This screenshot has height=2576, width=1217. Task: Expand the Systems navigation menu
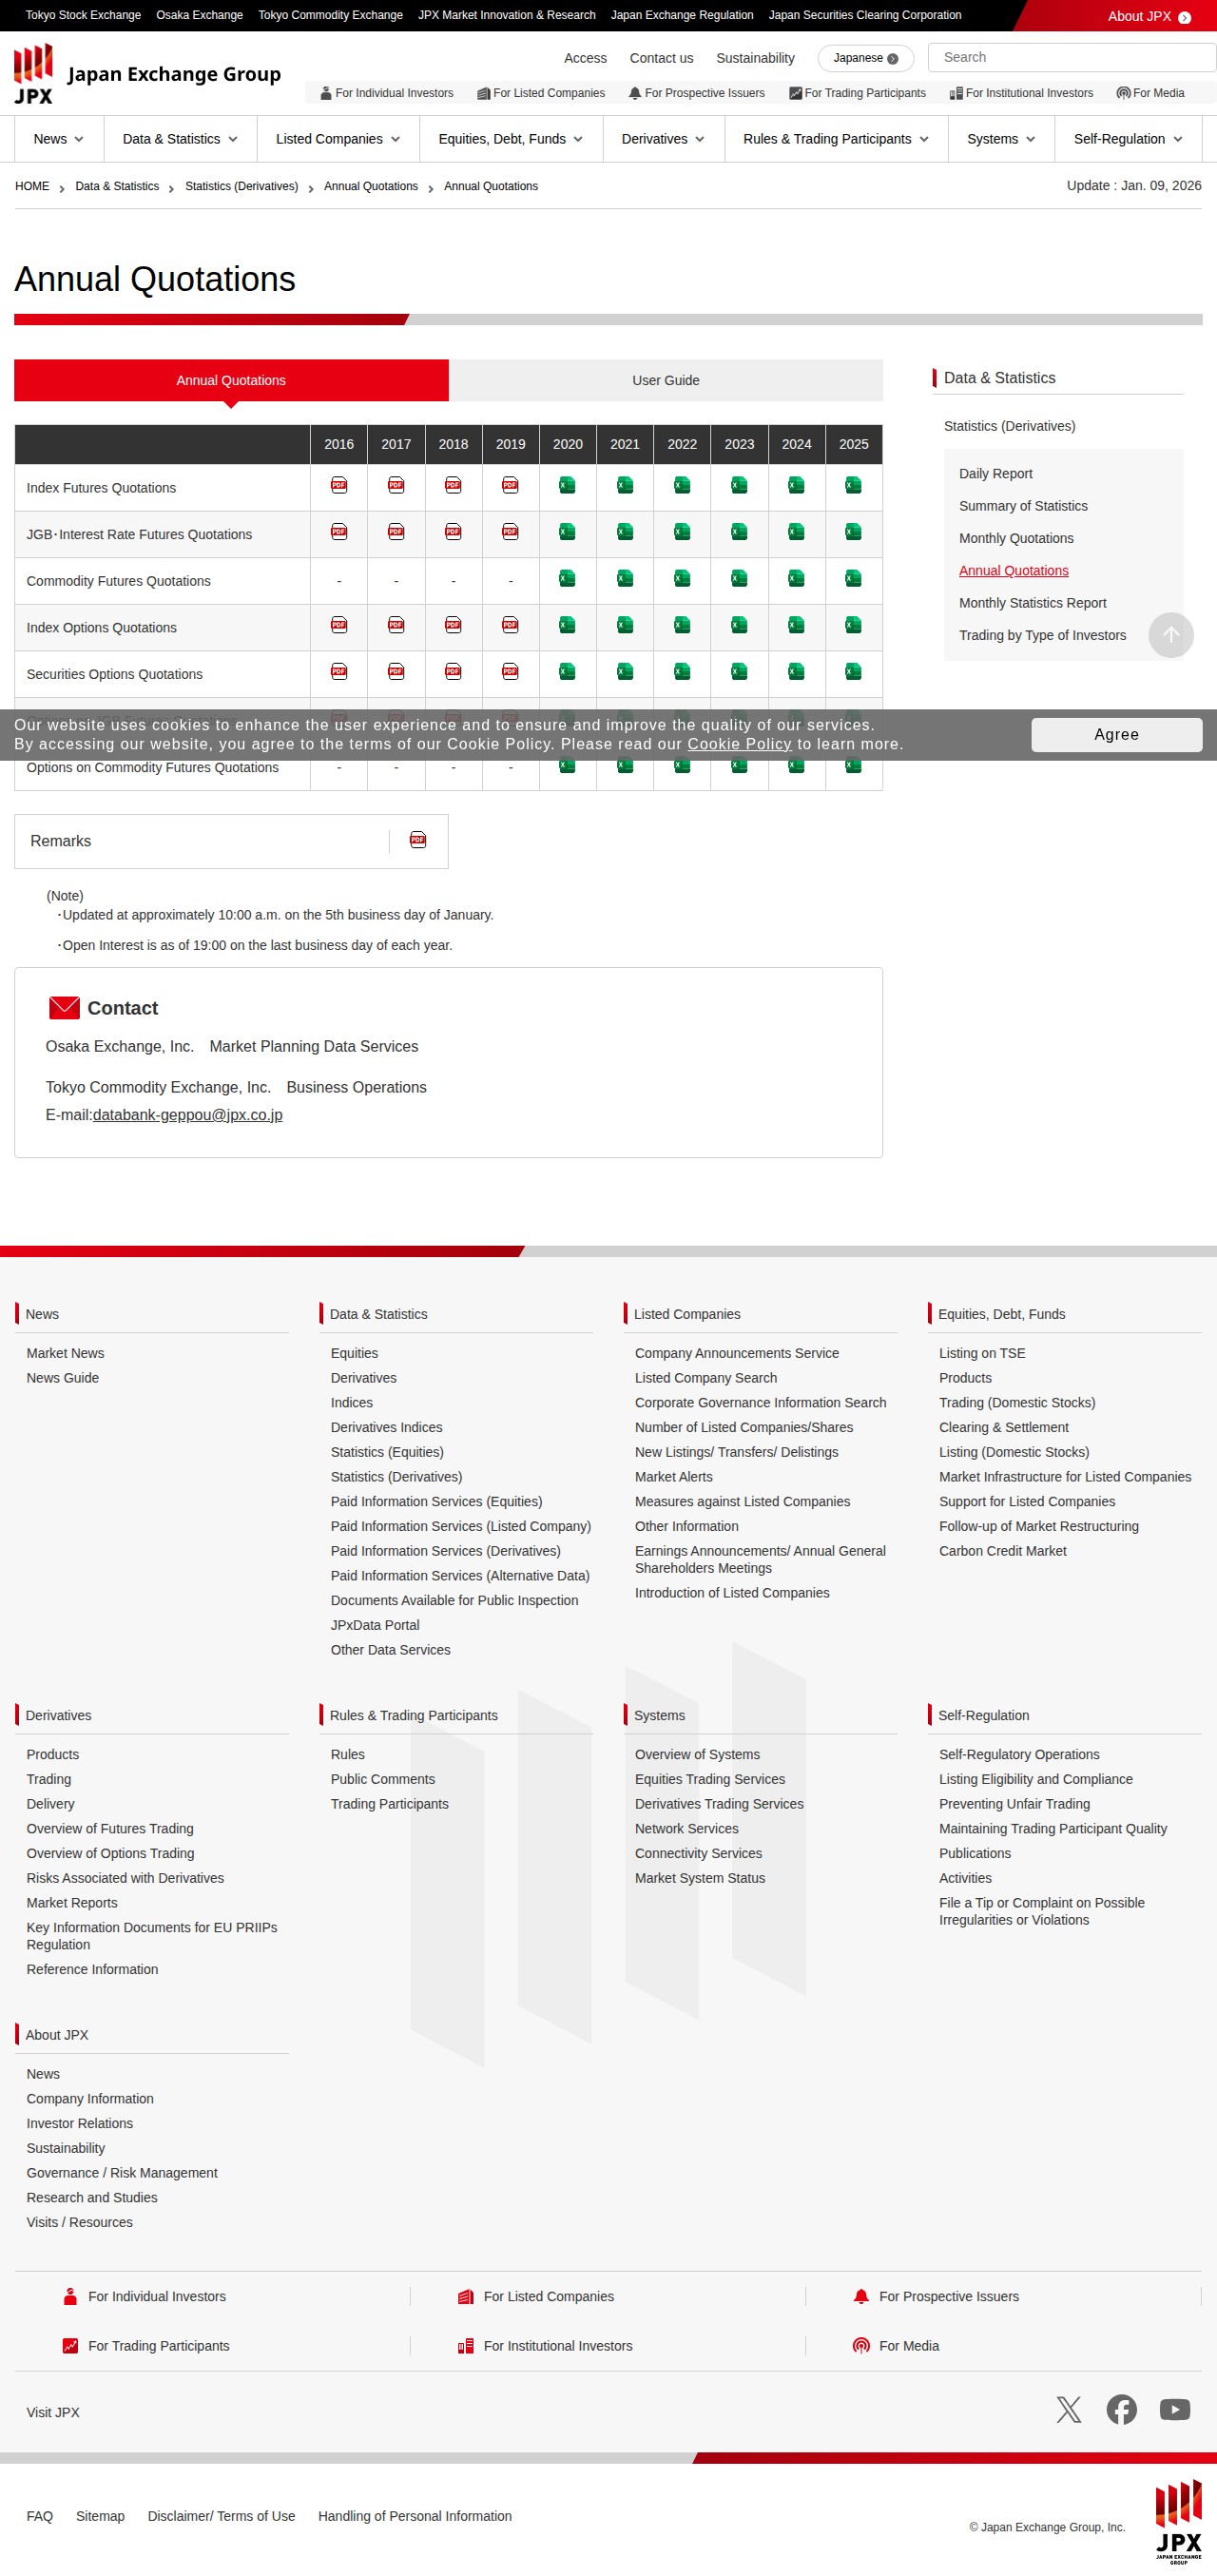pyautogui.click(x=1001, y=139)
